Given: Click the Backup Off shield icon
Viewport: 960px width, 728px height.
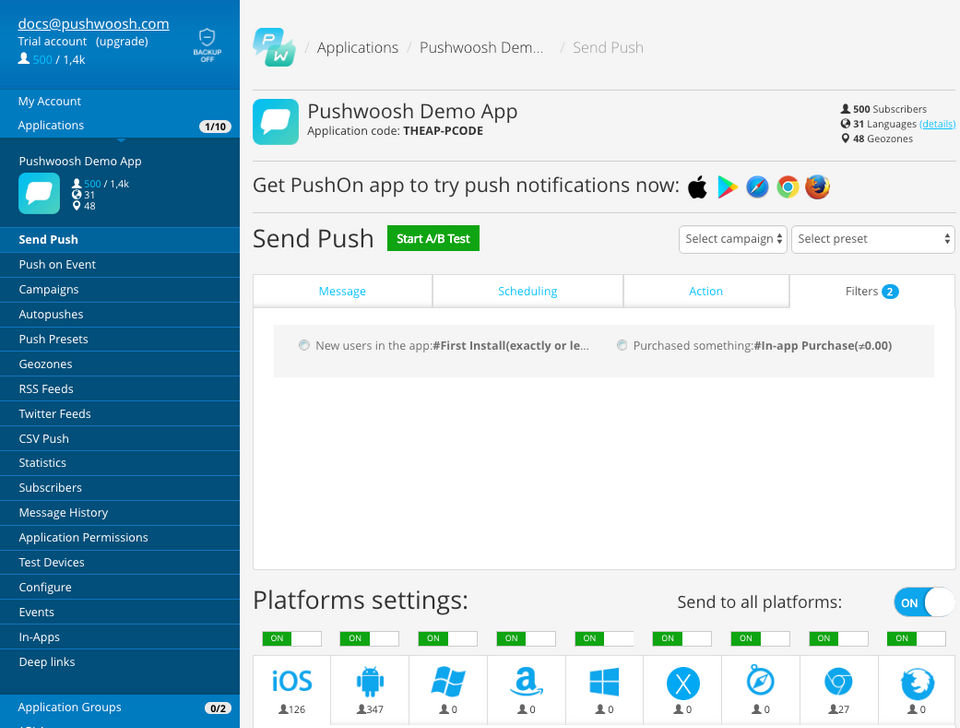Looking at the screenshot, I should [207, 45].
